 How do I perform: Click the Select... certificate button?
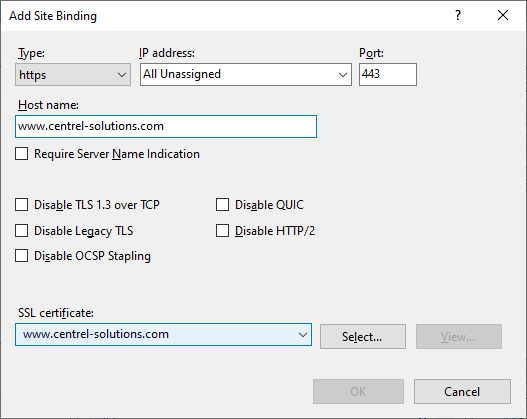click(363, 337)
